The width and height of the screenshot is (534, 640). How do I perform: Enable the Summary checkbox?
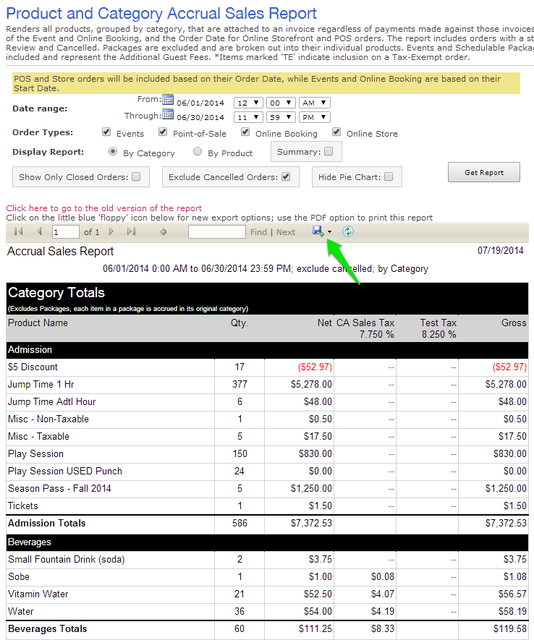328,151
